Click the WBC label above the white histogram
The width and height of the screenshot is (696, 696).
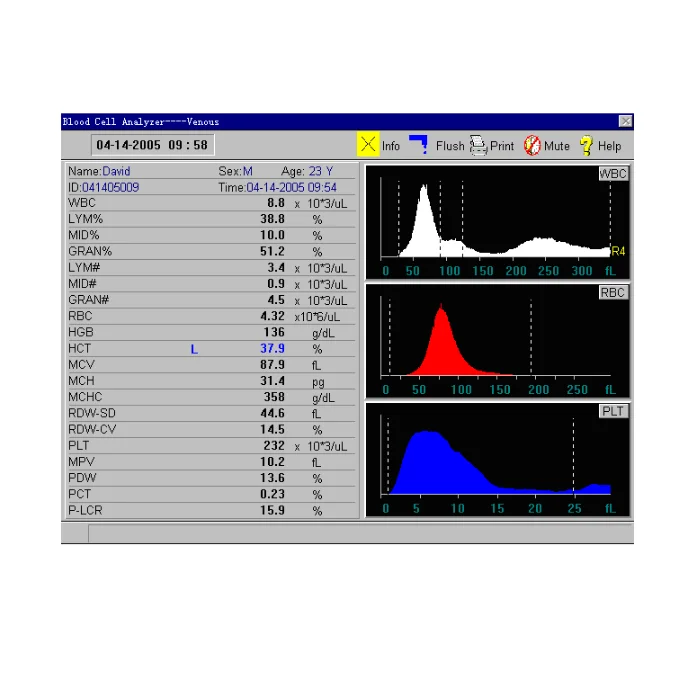[613, 174]
